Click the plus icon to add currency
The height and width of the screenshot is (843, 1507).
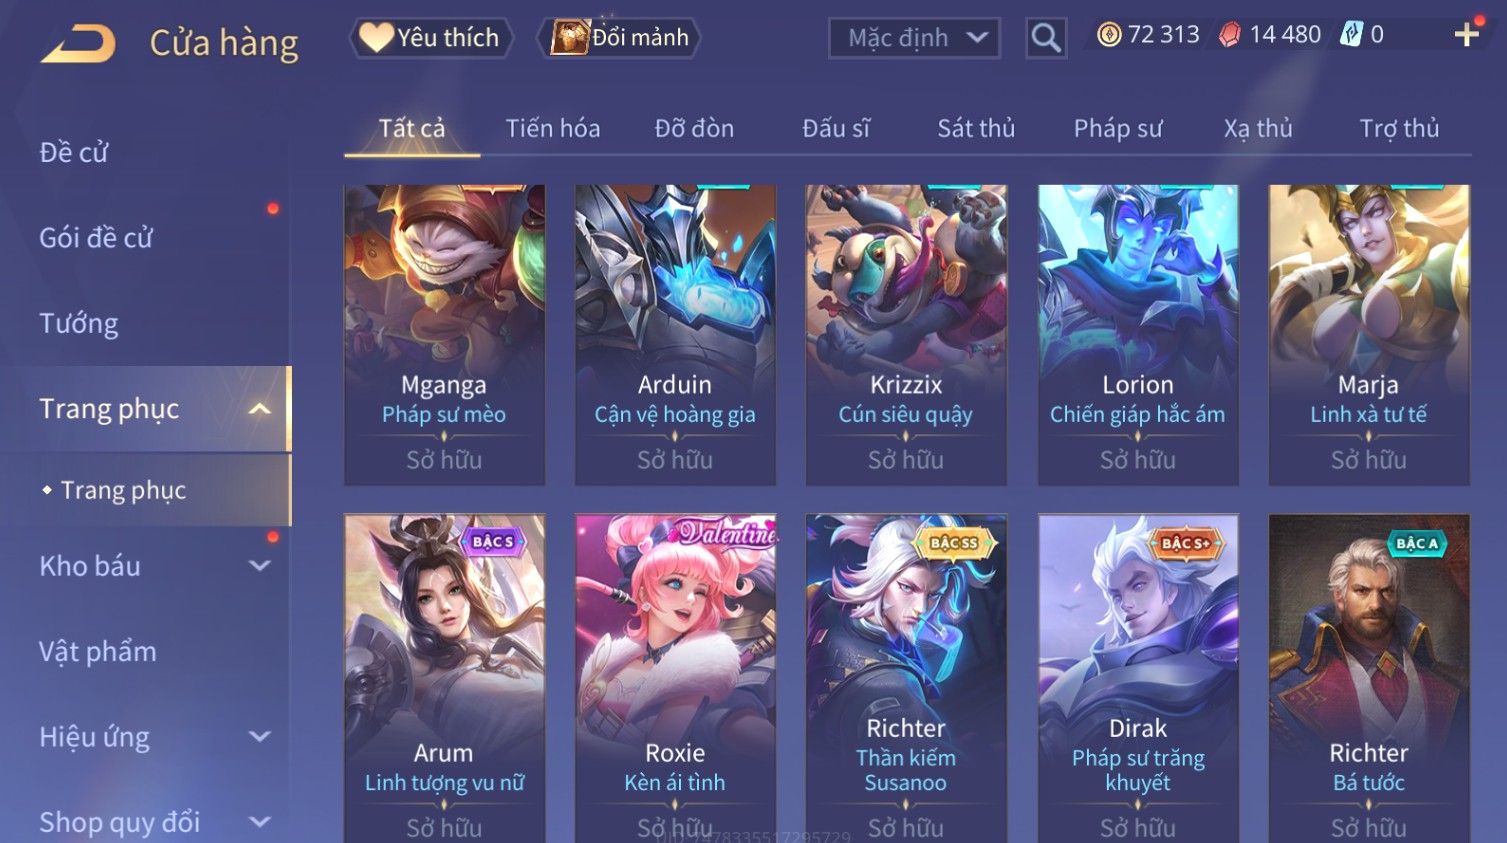tap(1466, 35)
